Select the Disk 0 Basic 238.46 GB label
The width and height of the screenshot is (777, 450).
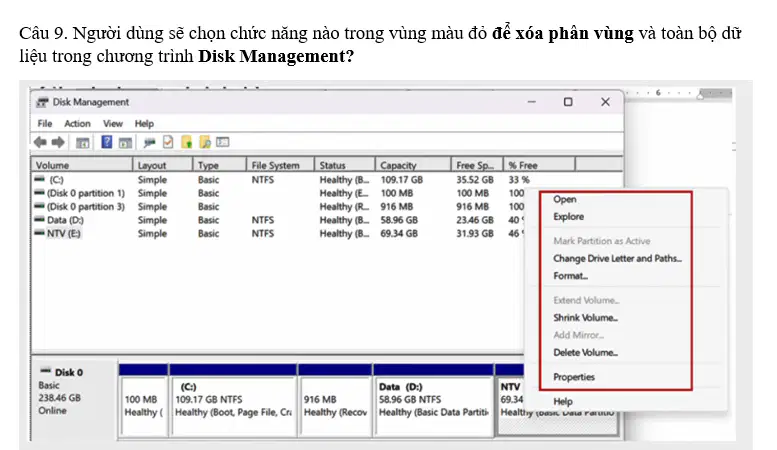pos(60,392)
